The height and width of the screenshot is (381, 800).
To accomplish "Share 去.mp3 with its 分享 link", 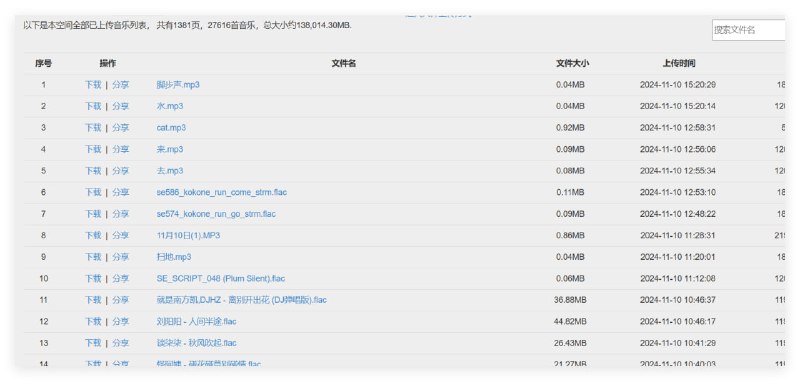I will 121,170.
